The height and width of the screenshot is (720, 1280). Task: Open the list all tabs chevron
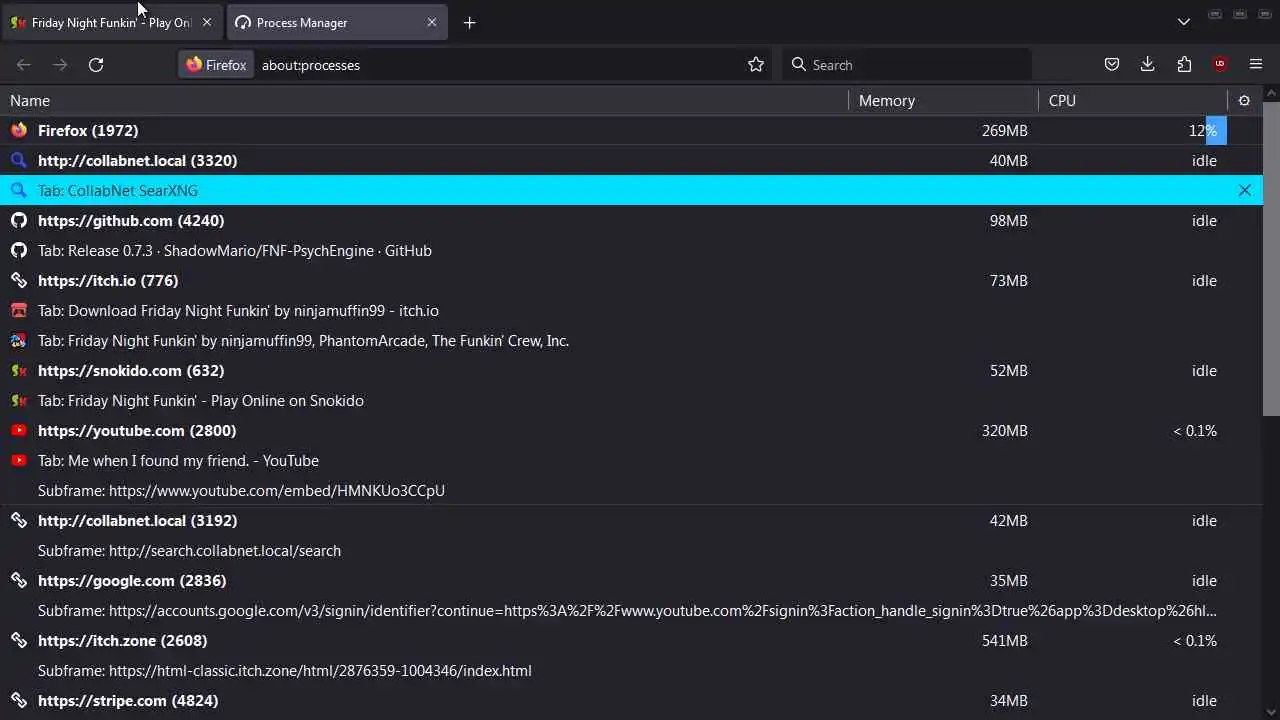(x=1184, y=22)
